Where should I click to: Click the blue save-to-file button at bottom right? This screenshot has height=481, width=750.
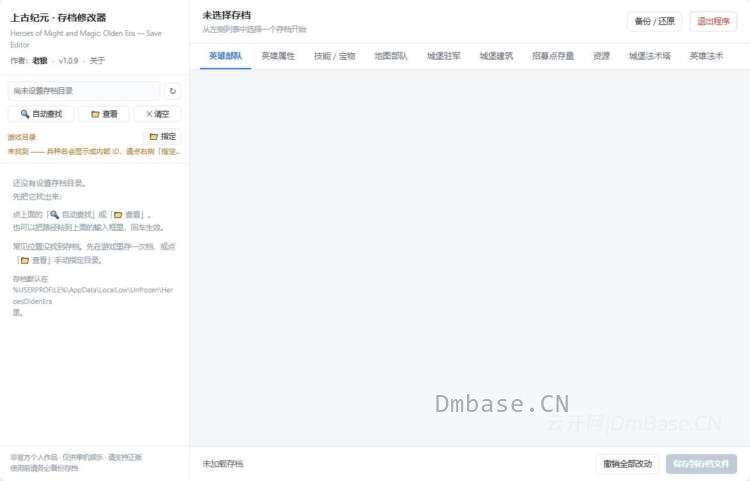701,464
